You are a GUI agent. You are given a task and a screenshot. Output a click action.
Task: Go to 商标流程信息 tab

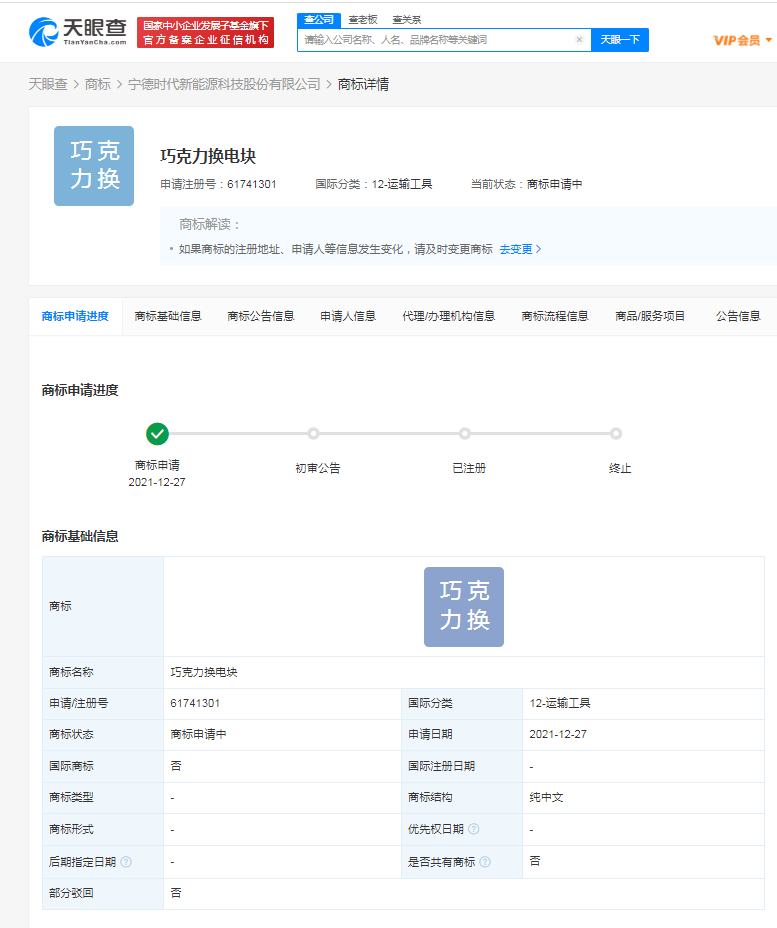pyautogui.click(x=555, y=316)
